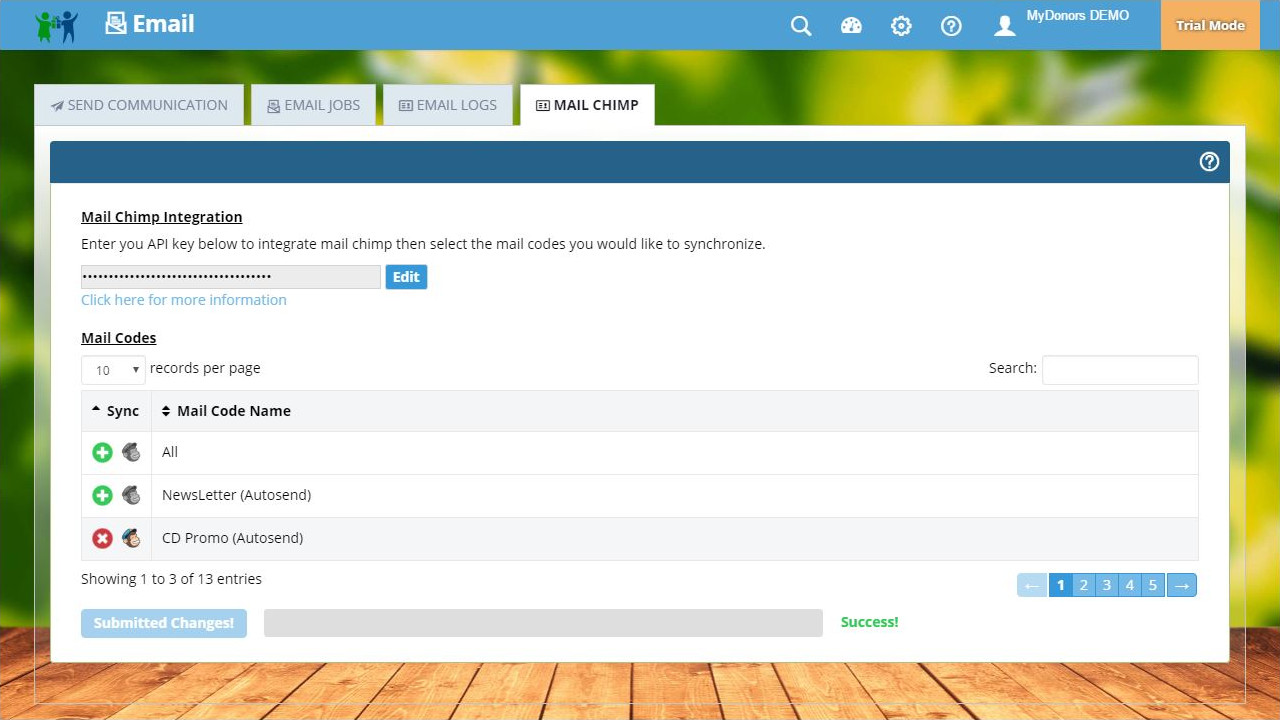The image size is (1280, 720).
Task: Go to page 5 of mail codes
Action: (1152, 585)
